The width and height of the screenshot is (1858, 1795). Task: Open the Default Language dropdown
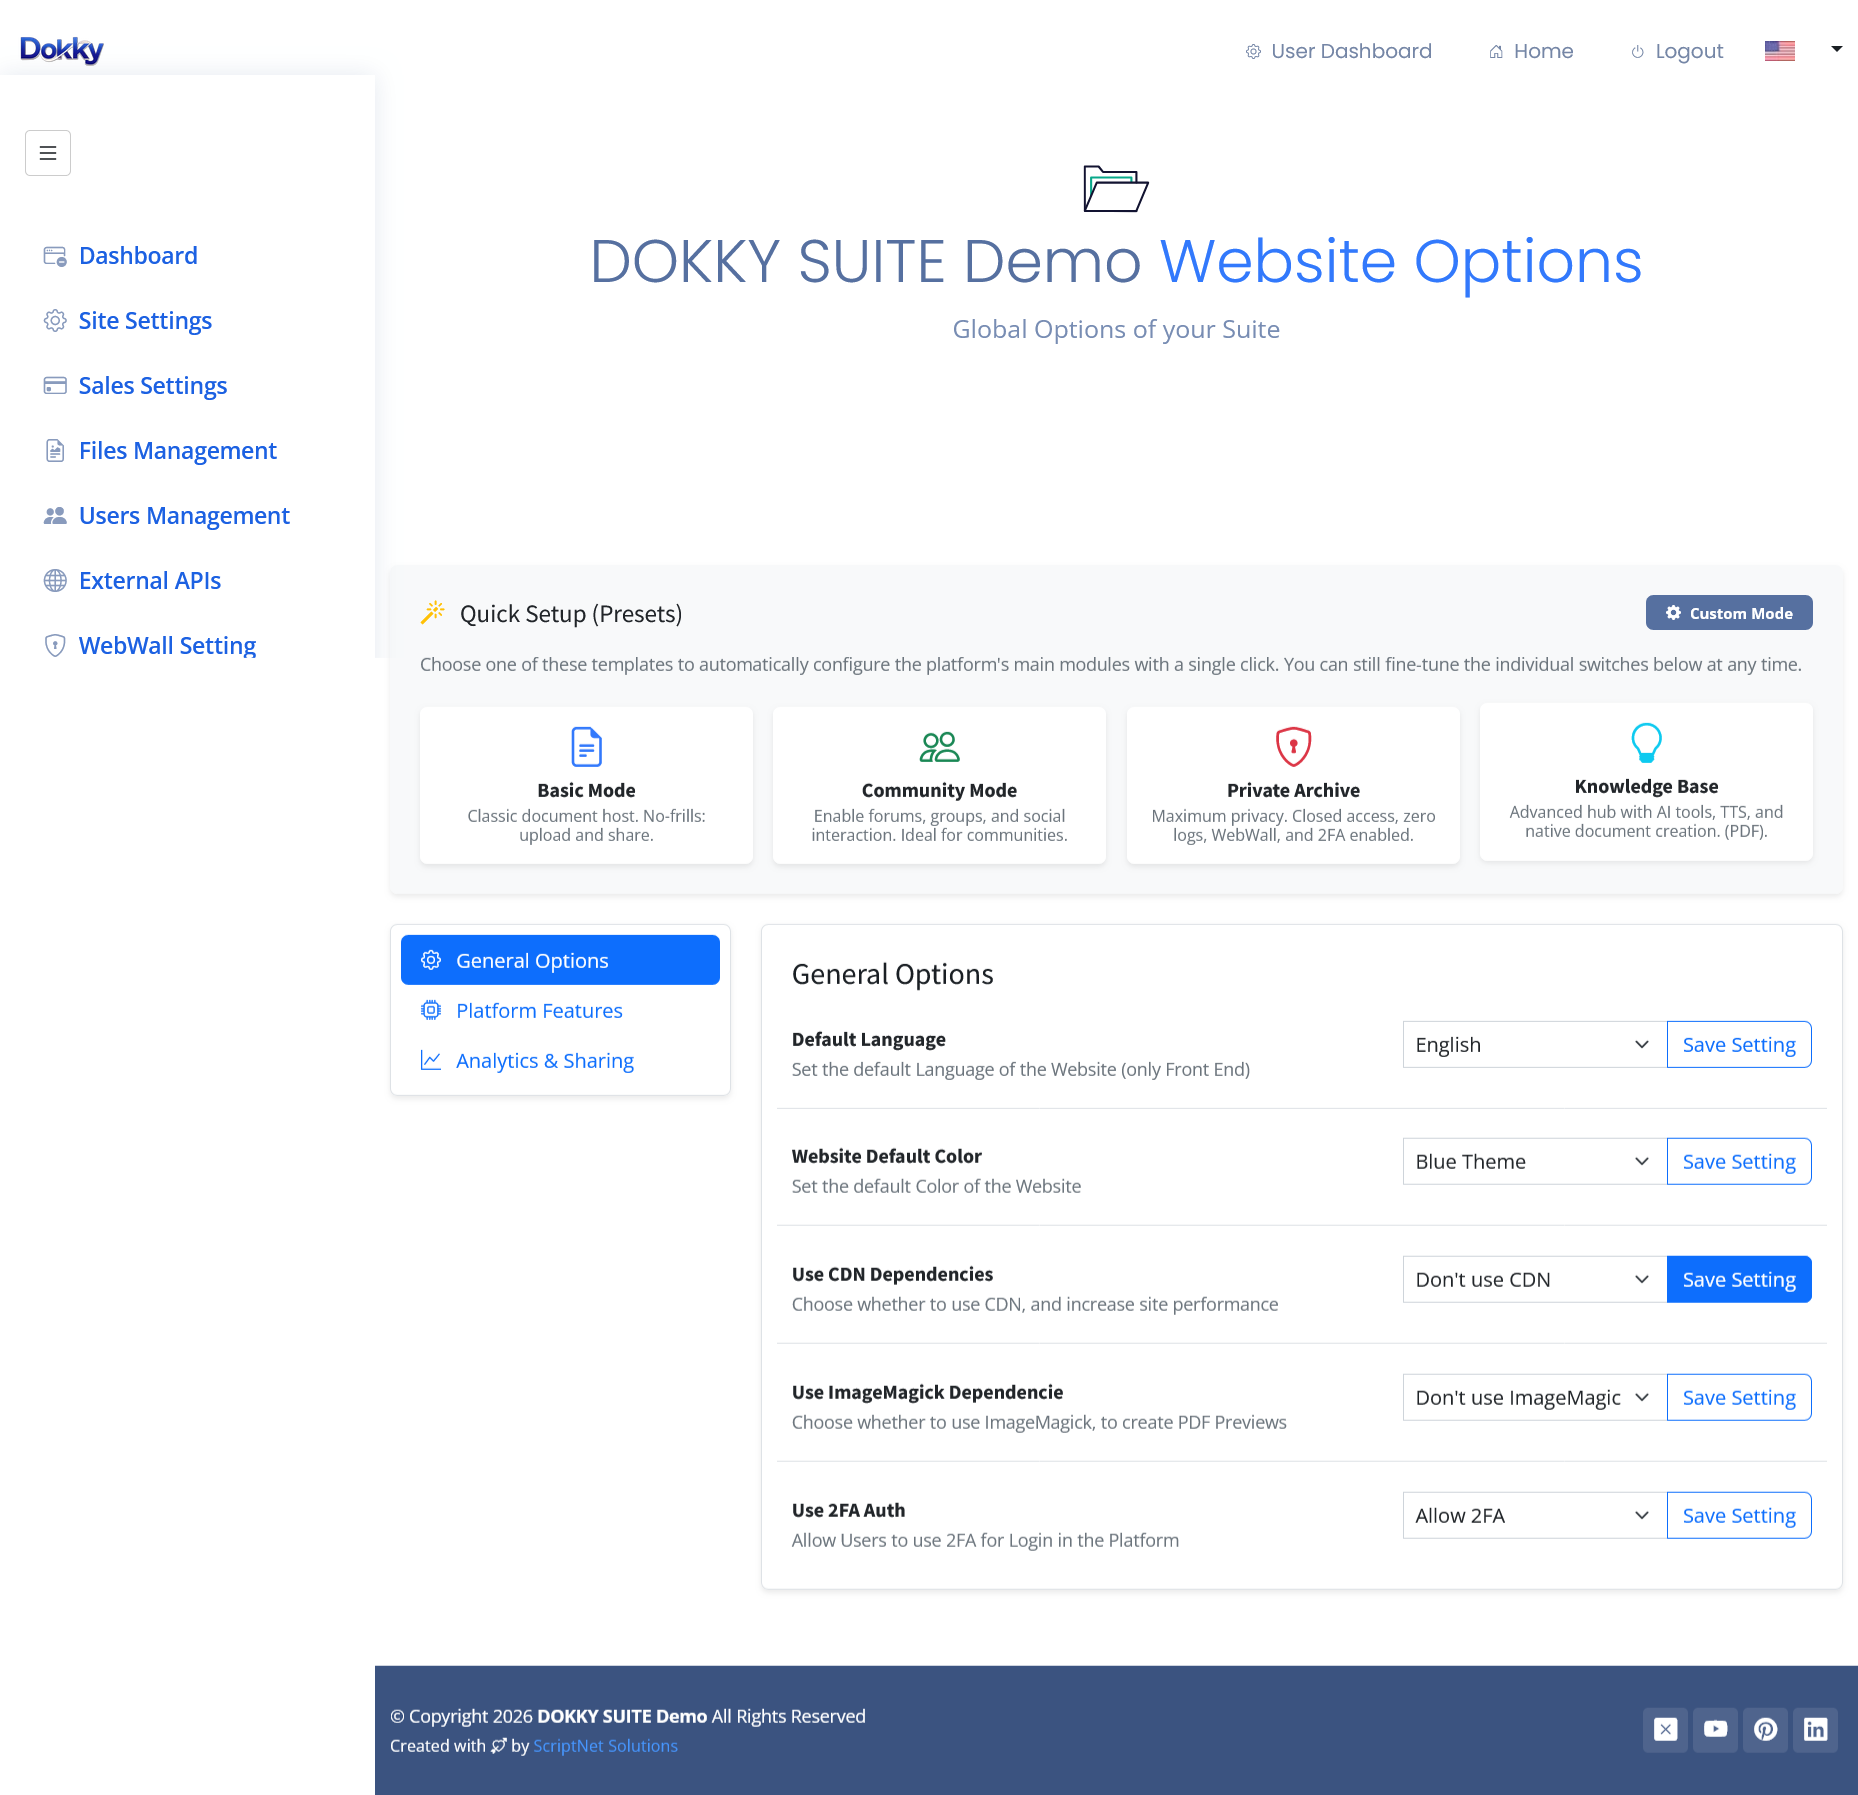[1534, 1045]
